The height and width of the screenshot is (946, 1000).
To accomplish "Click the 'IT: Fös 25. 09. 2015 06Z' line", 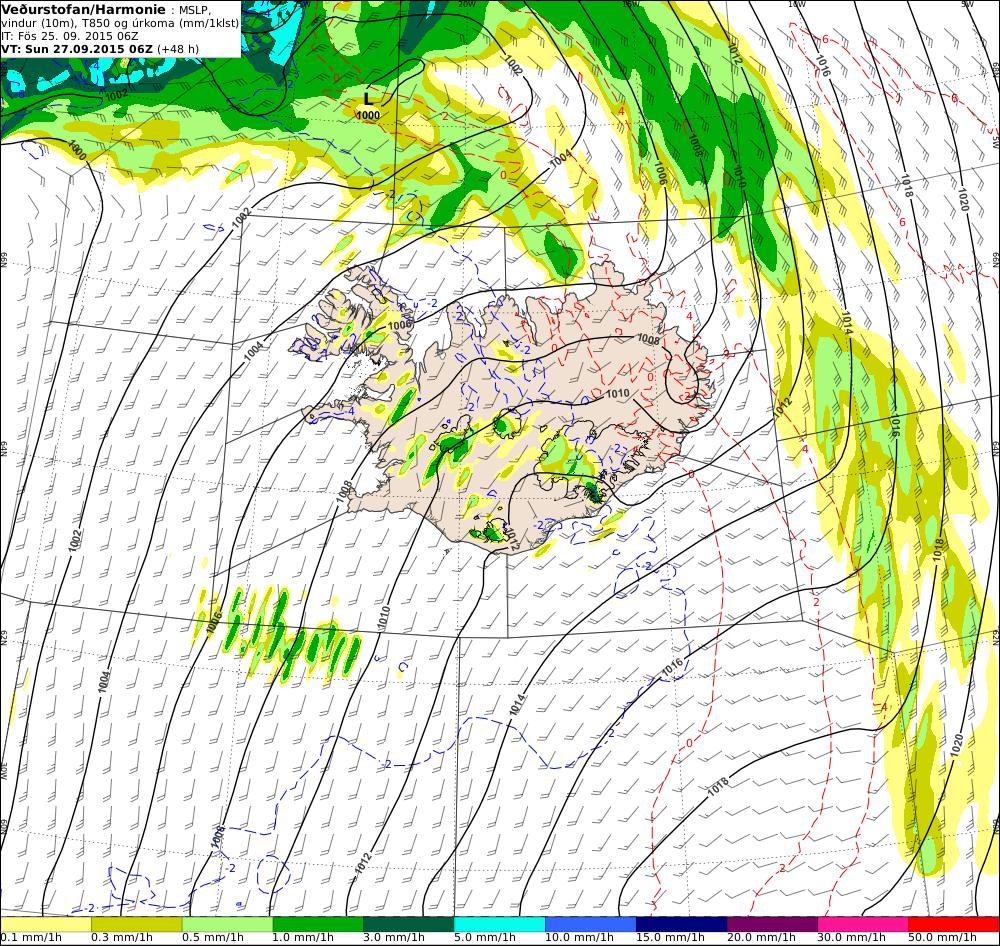I will click(70, 36).
